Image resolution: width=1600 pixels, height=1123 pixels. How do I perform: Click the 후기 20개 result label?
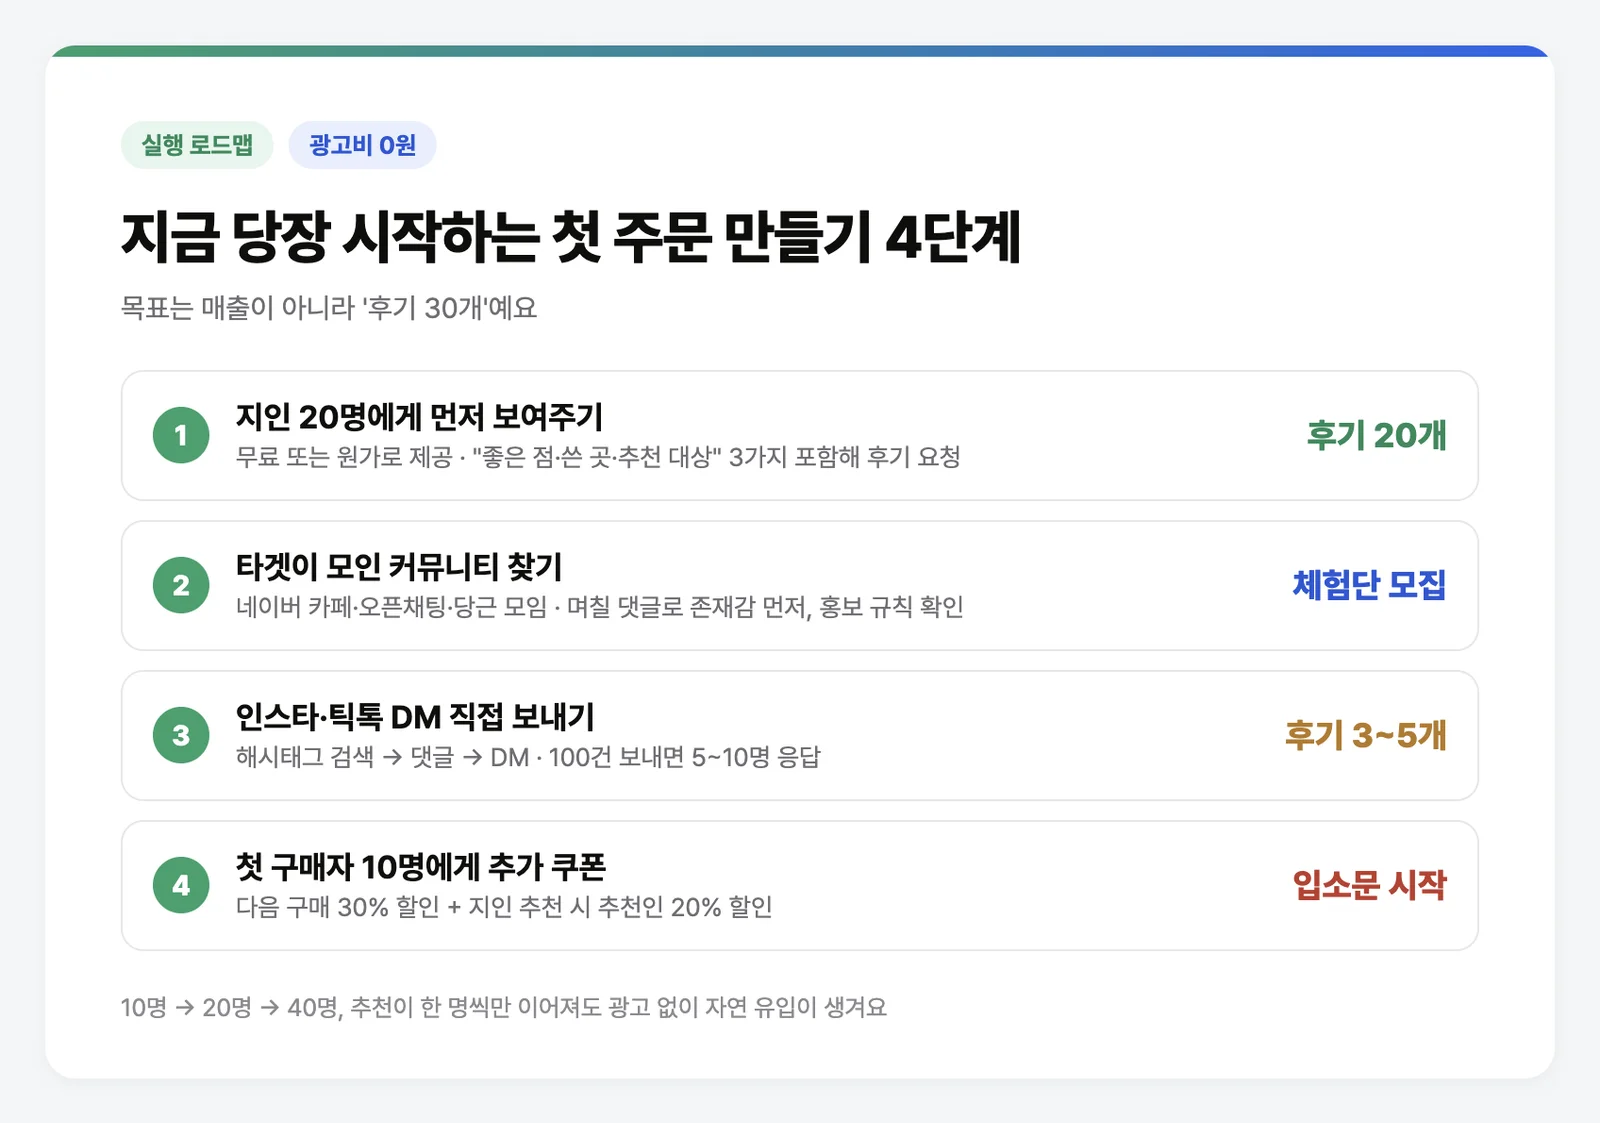[1376, 435]
